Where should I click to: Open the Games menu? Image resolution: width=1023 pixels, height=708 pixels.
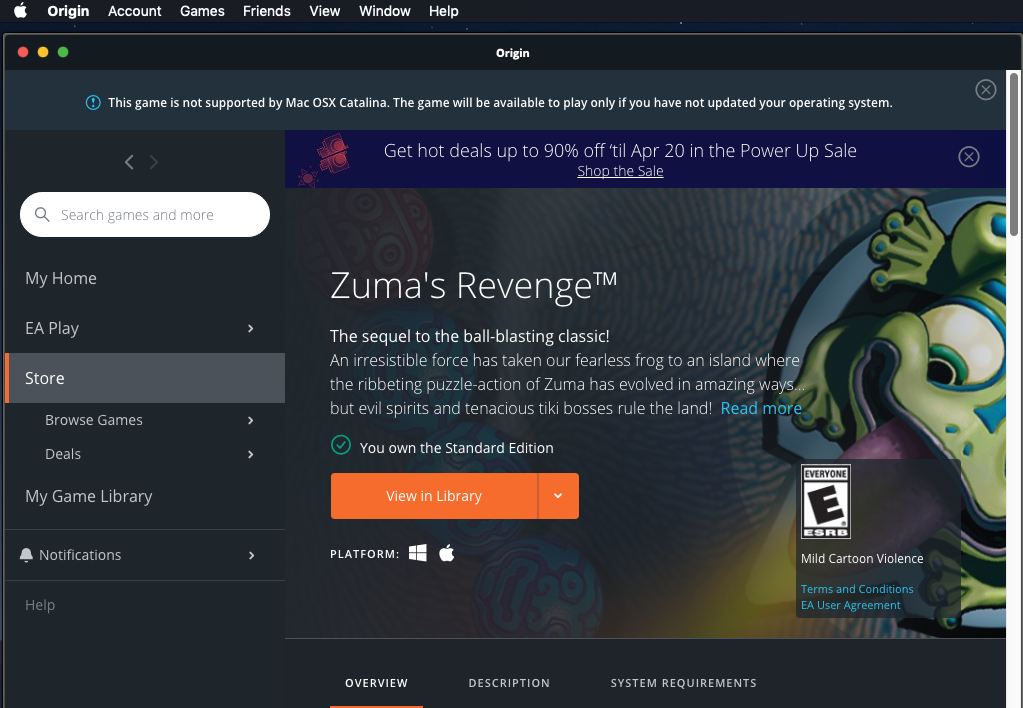click(202, 11)
